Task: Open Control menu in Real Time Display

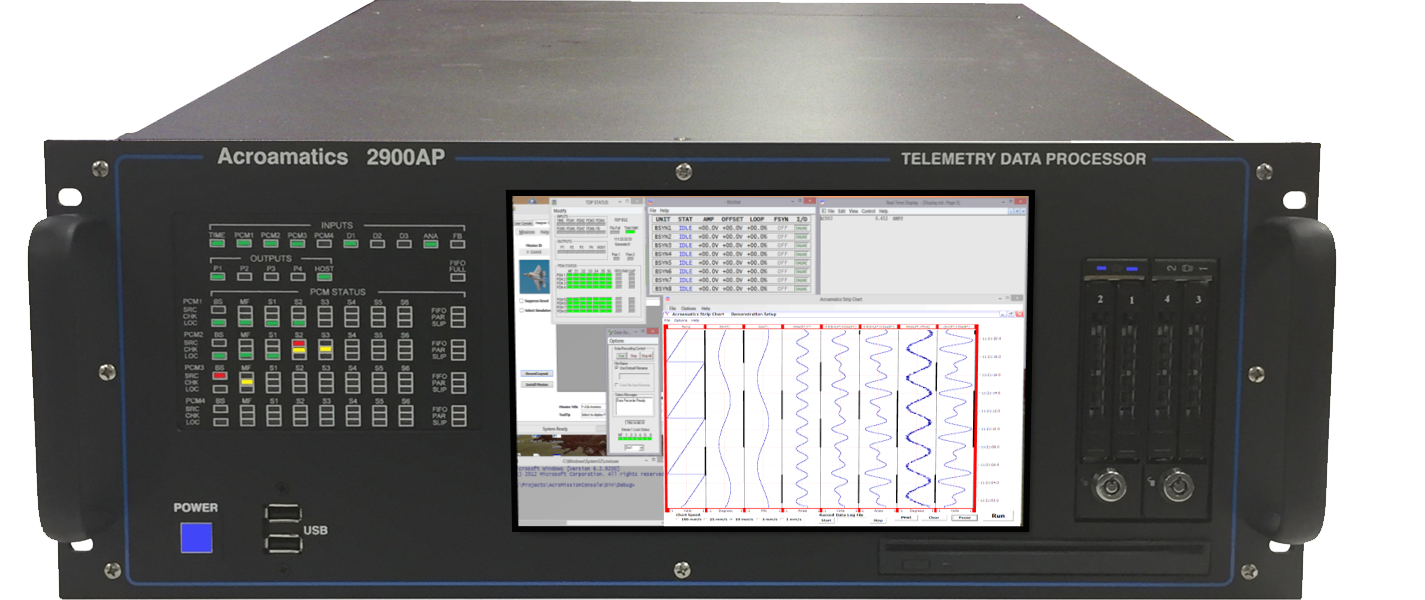Action: (868, 211)
